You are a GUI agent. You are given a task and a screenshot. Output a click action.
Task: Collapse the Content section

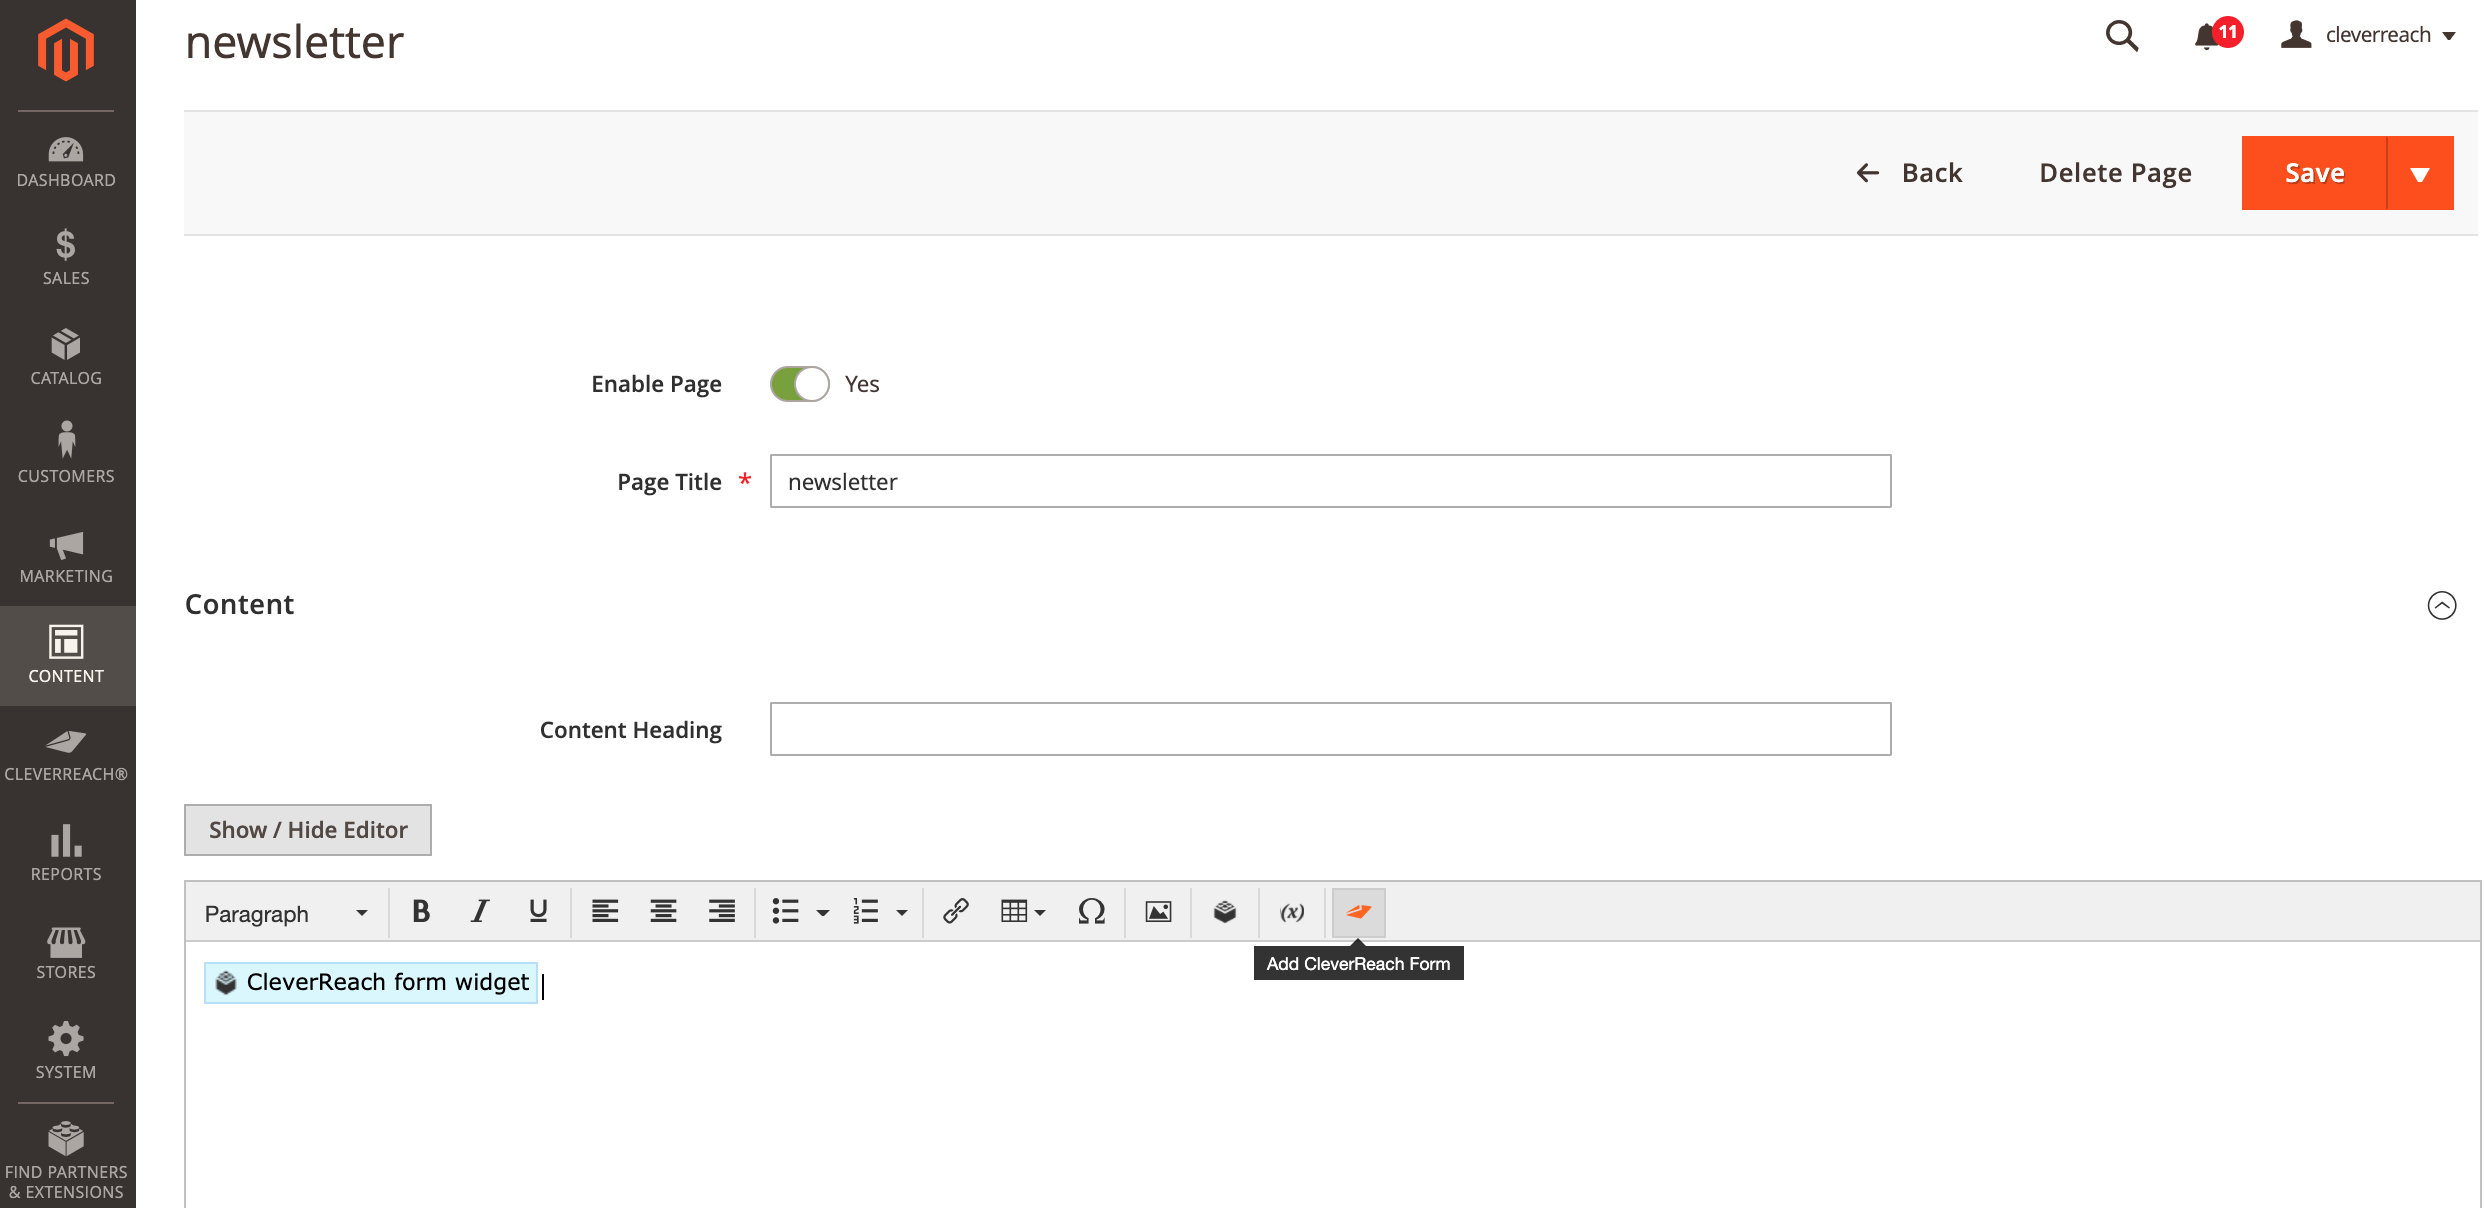click(x=2441, y=605)
